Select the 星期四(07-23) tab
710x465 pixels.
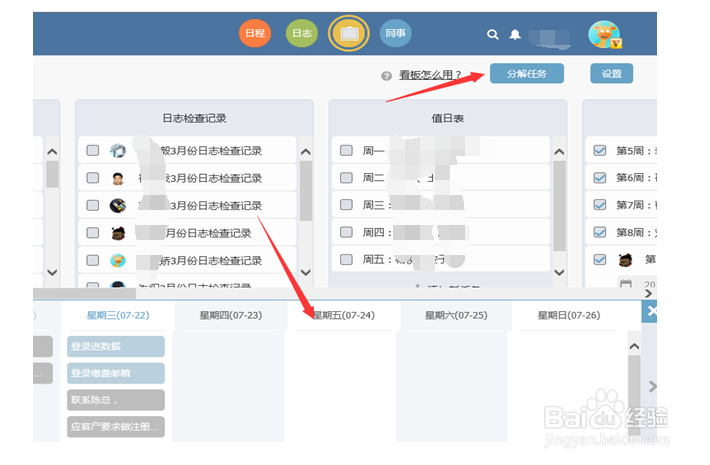[231, 315]
